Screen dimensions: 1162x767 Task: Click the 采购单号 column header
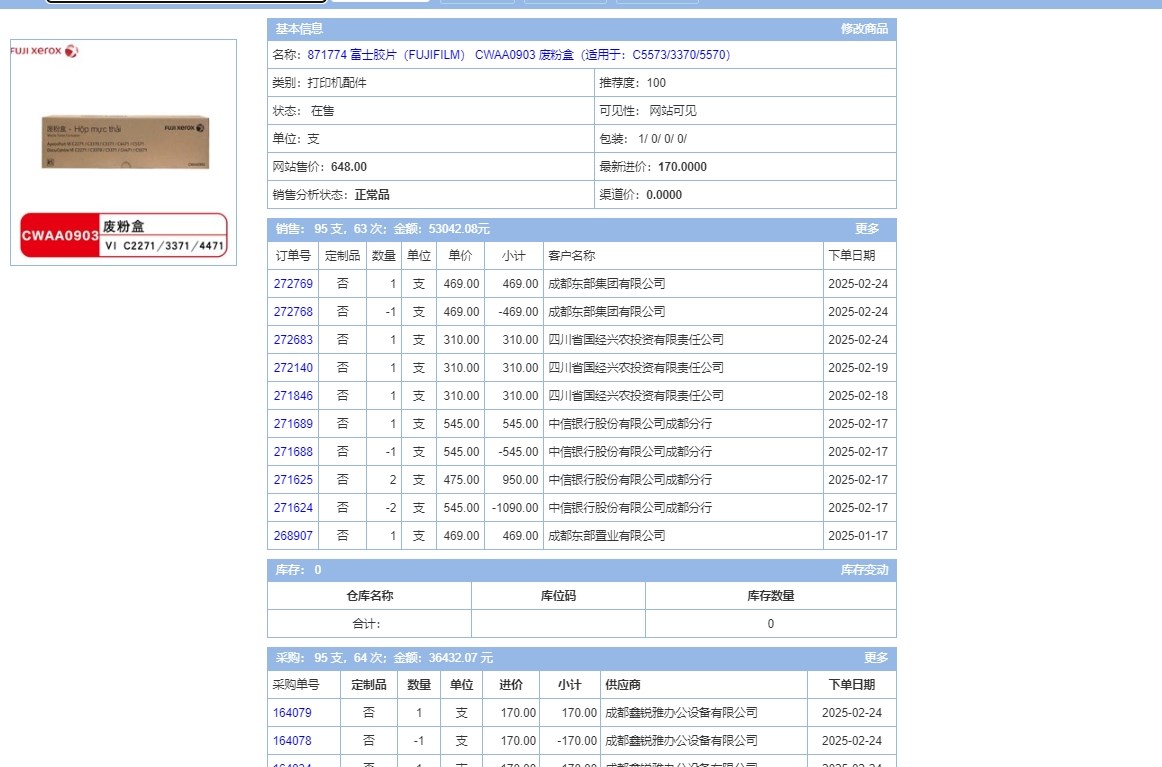(296, 685)
